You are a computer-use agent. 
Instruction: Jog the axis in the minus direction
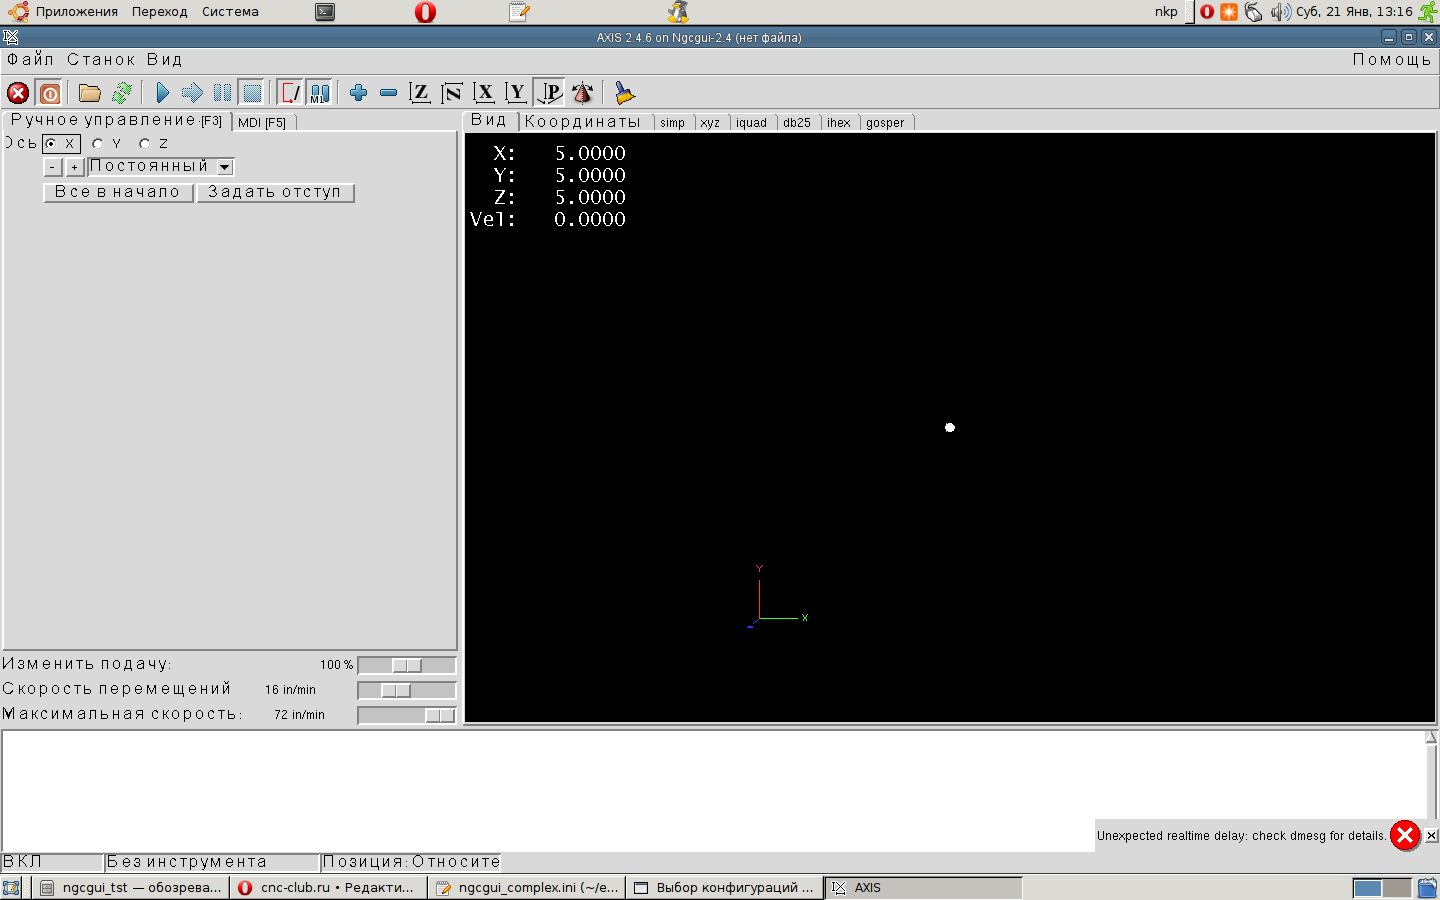53,167
